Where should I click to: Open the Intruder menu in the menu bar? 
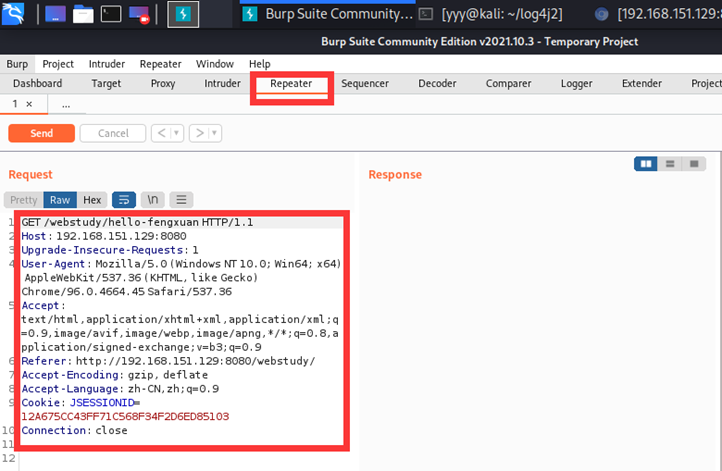[x=106, y=64]
